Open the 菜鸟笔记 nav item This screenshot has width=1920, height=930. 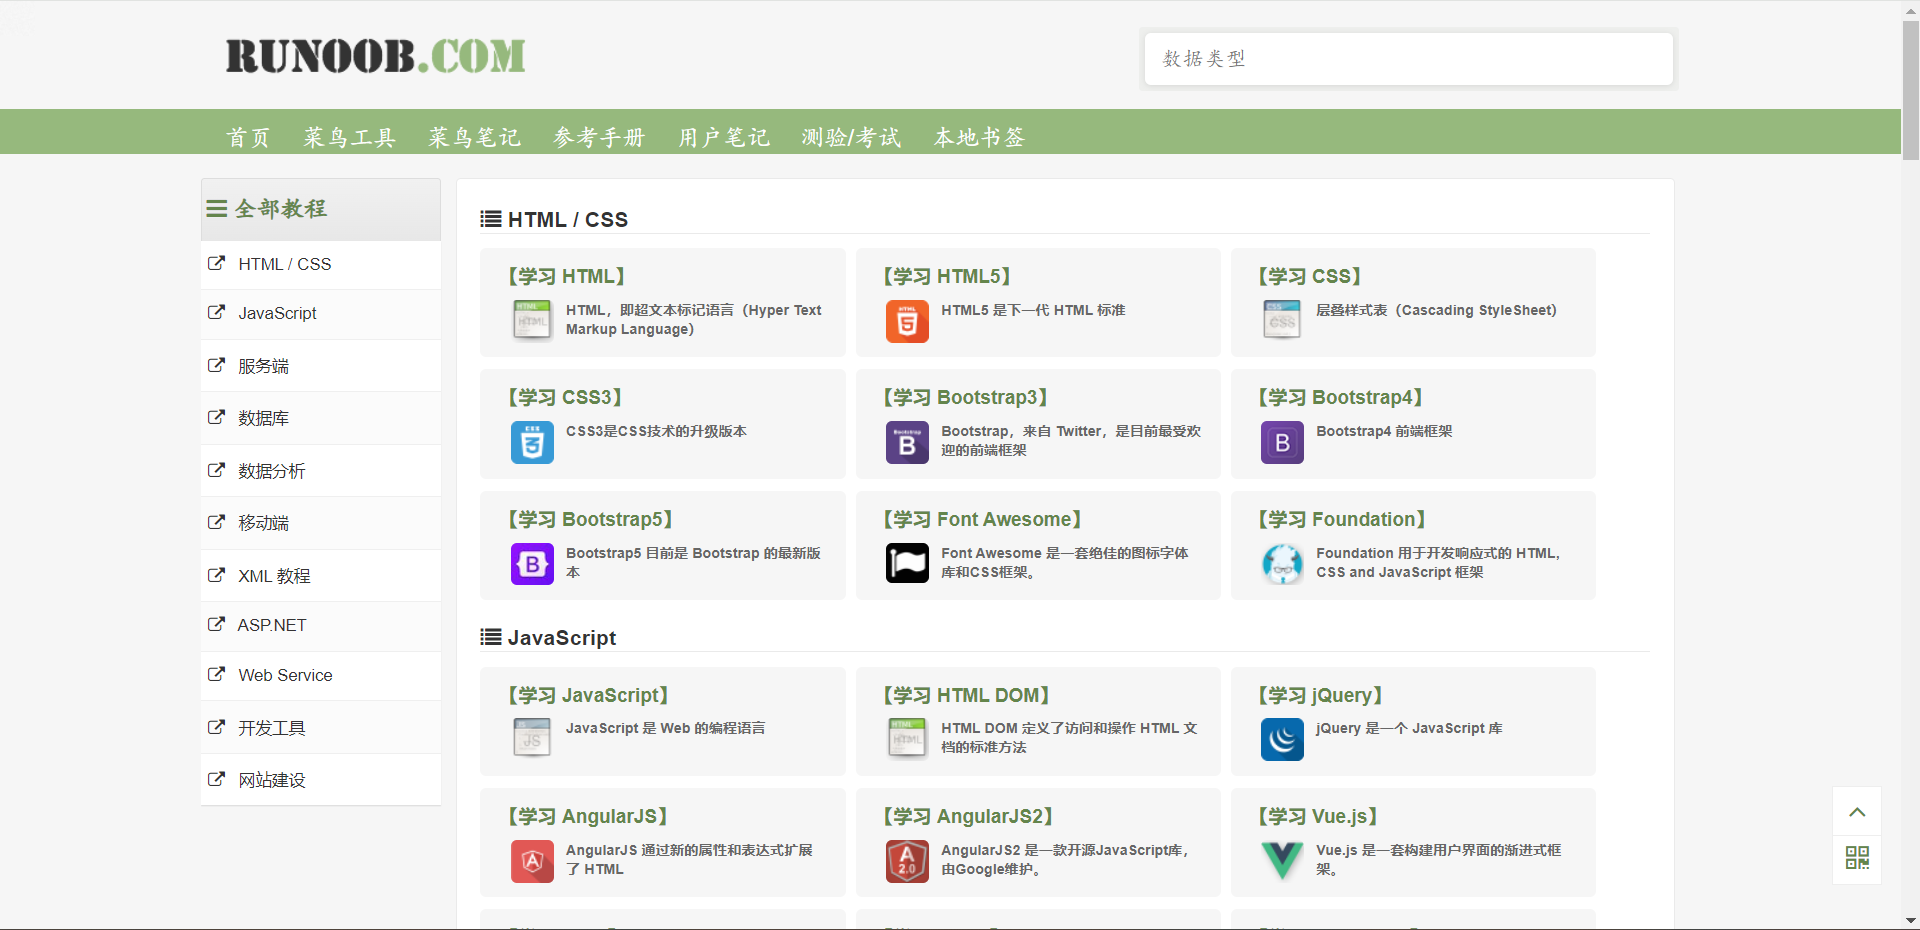pos(474,137)
